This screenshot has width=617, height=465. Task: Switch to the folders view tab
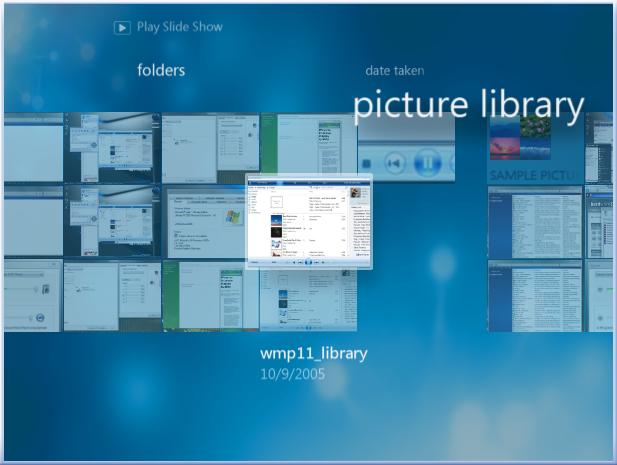point(161,70)
